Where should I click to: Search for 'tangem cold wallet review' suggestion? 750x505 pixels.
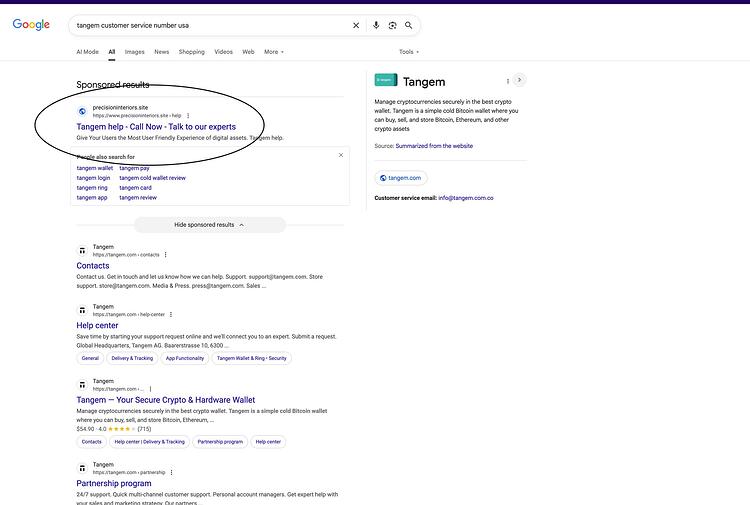pos(153,178)
